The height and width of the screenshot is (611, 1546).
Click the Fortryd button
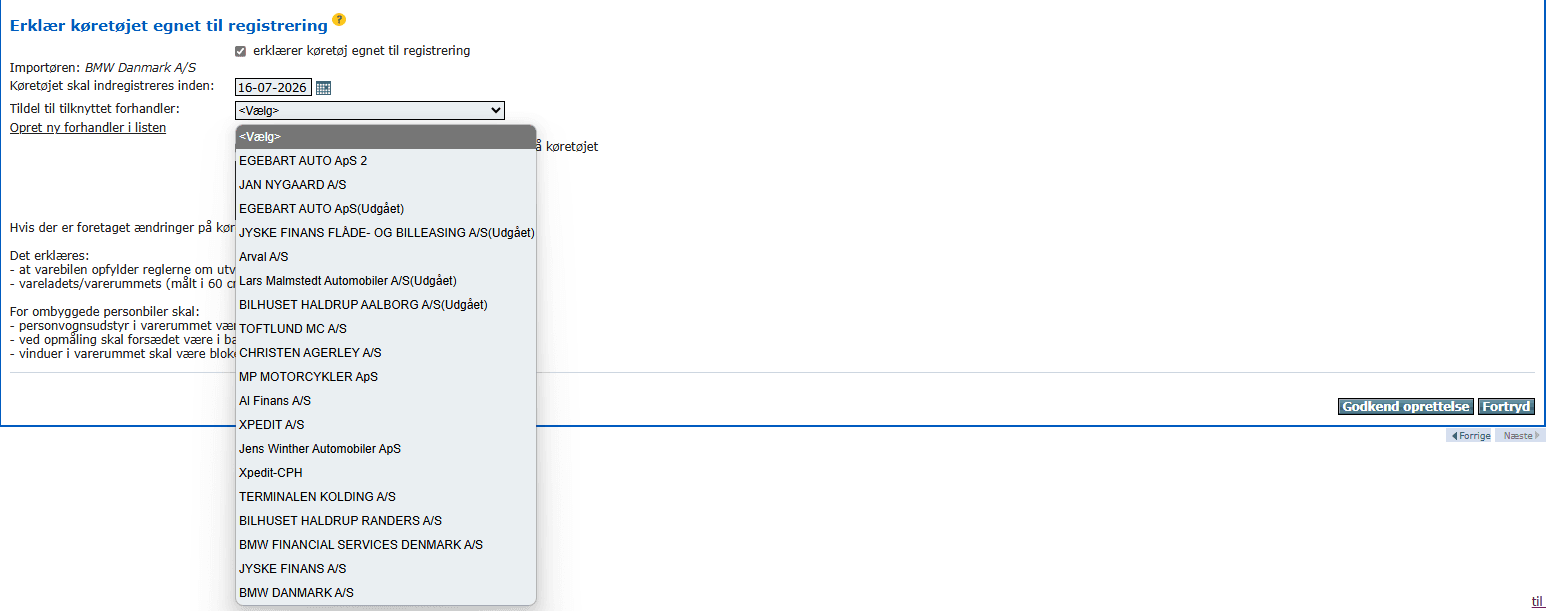point(1506,407)
